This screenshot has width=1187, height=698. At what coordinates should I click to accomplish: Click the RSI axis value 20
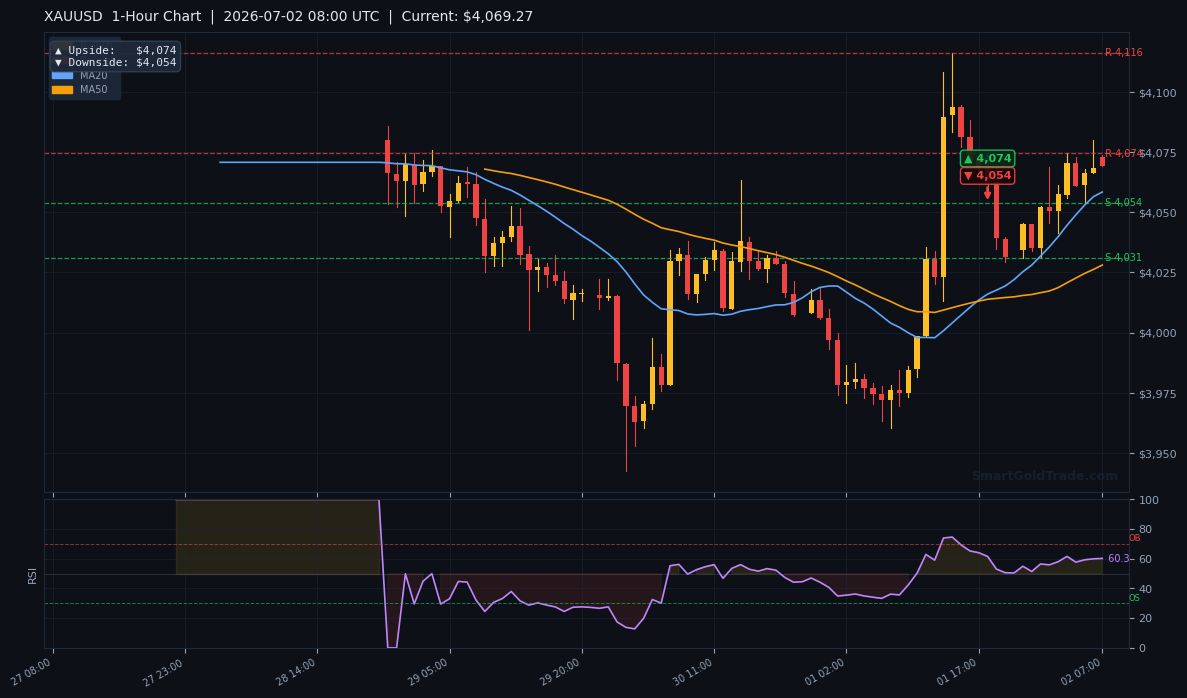(1145, 619)
